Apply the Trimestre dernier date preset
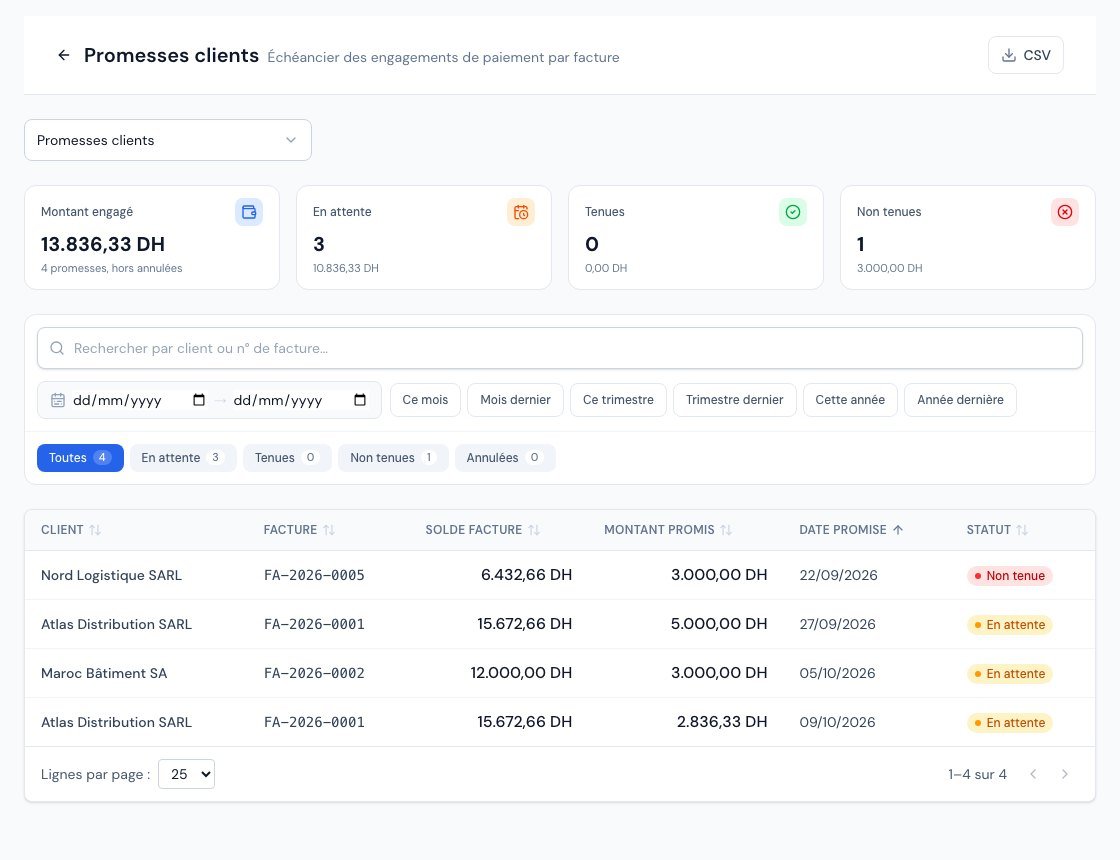Screen dimensions: 1120x860 pos(734,400)
